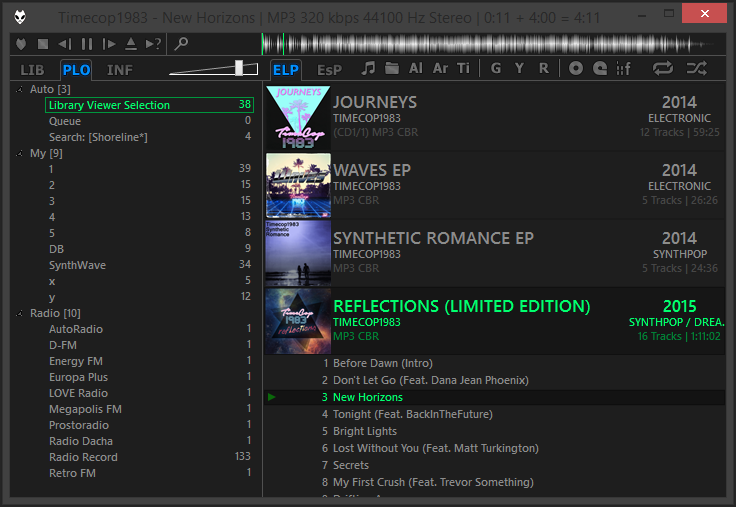Click the music note view icon
This screenshot has width=736, height=507.
coord(368,69)
